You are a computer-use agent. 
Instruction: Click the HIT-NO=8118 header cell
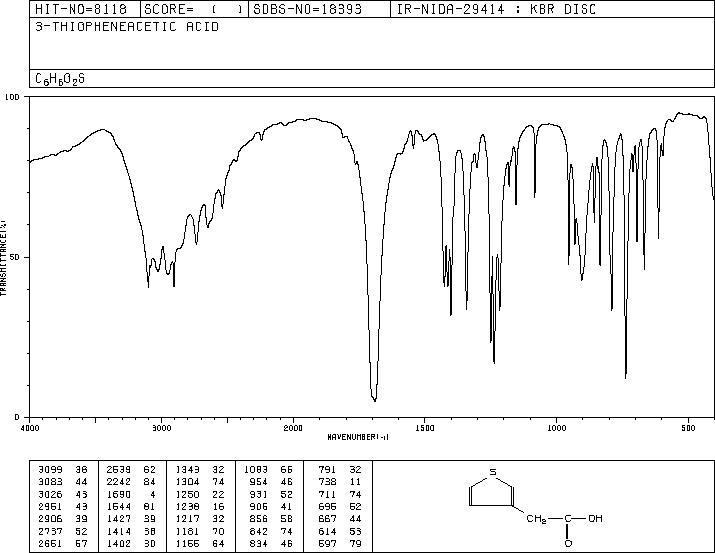pos(85,9)
